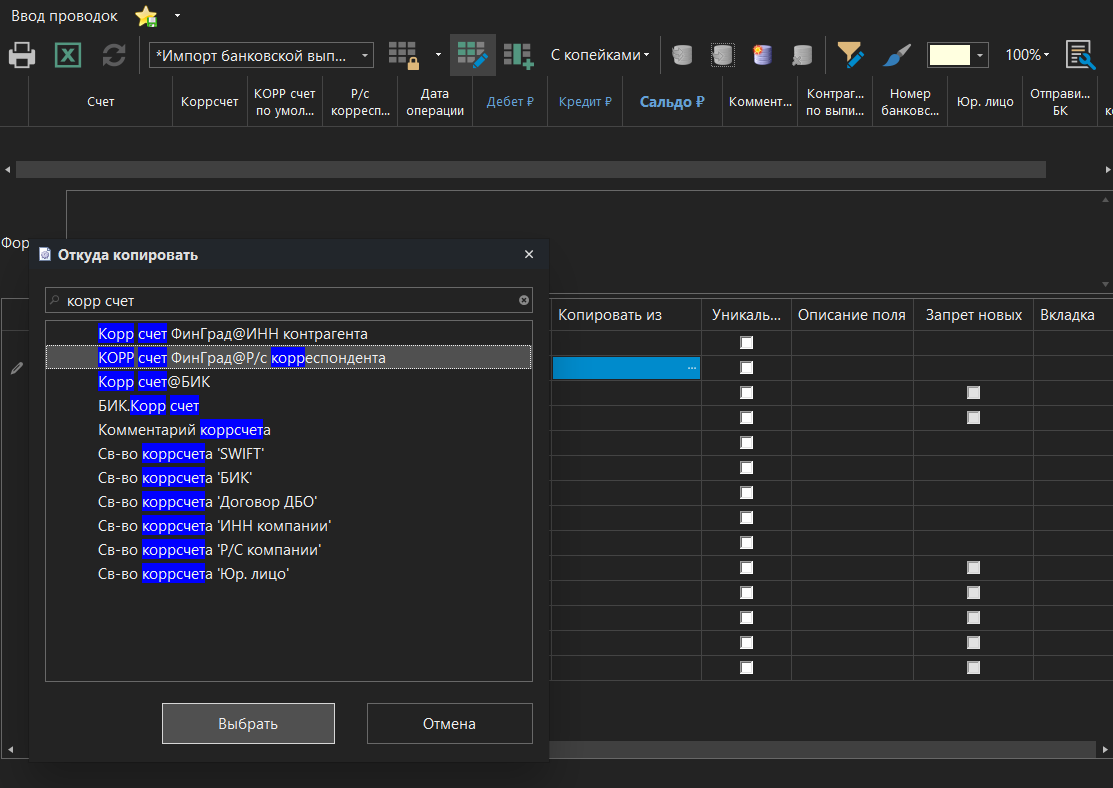Click the Отмена button
1113x788 pixels.
[449, 724]
